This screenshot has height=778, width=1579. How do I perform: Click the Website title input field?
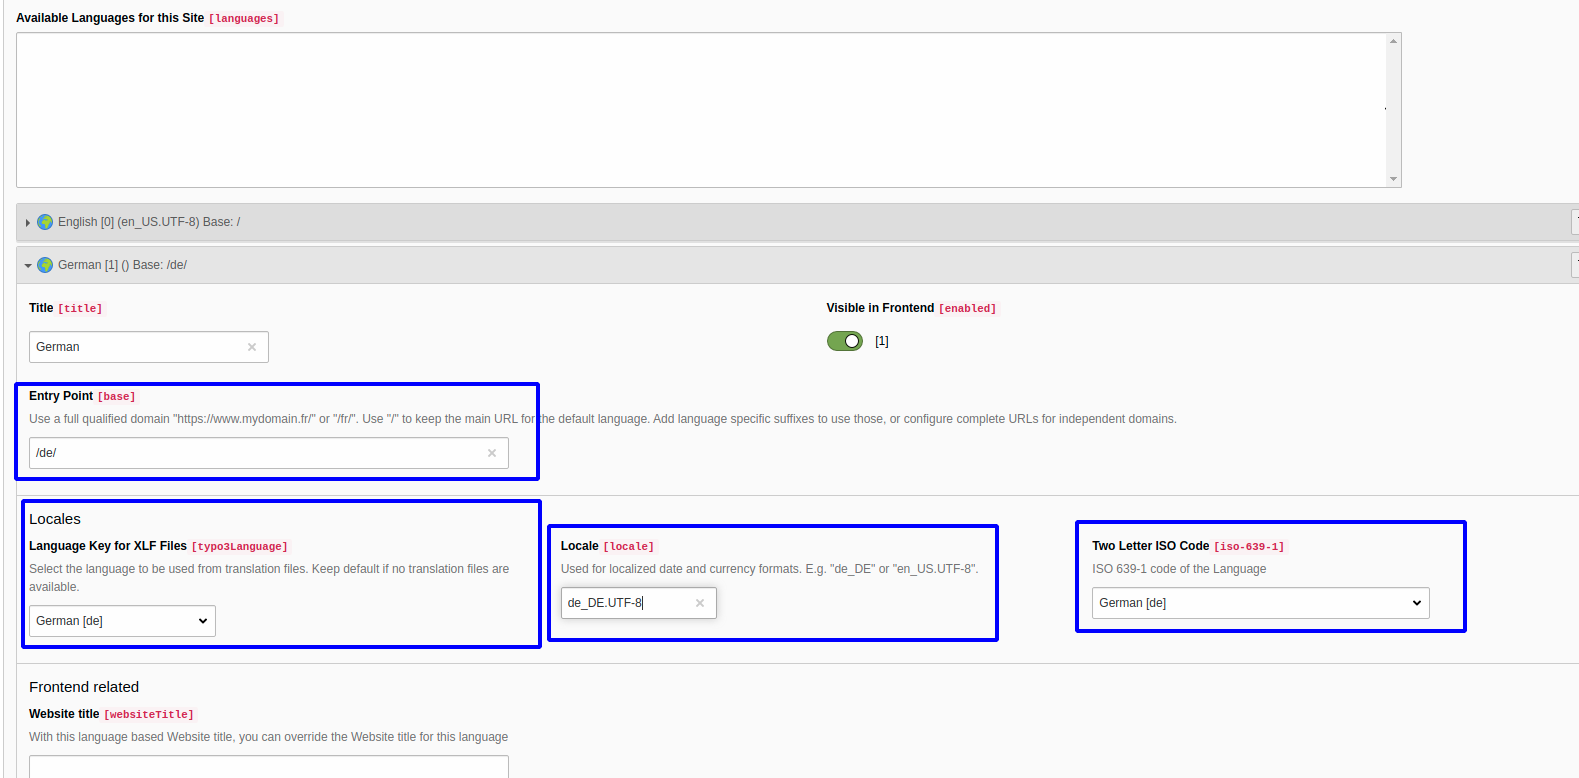click(x=268, y=767)
